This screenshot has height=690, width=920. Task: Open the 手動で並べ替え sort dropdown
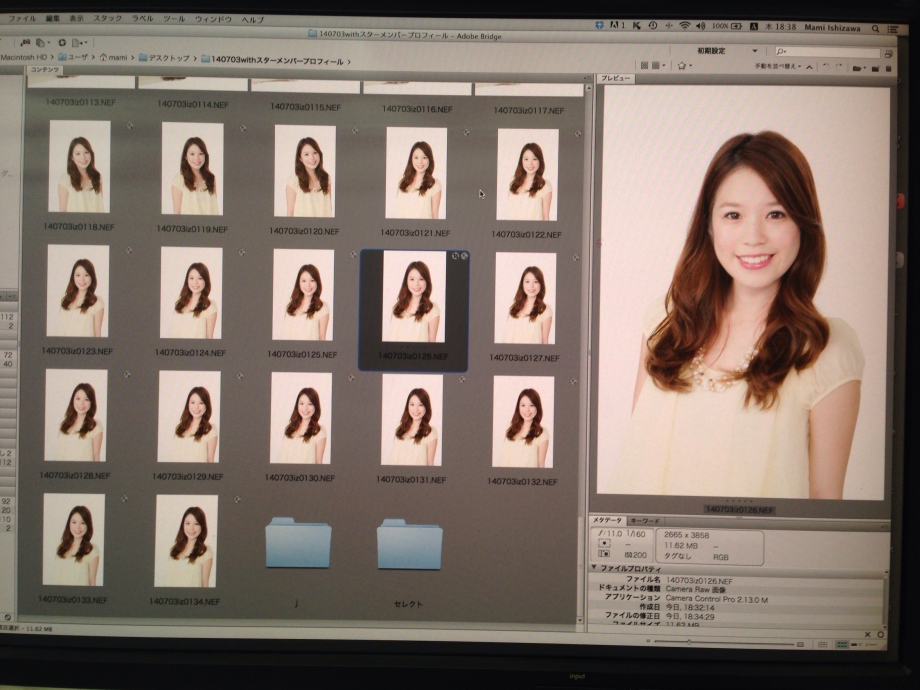coord(778,66)
